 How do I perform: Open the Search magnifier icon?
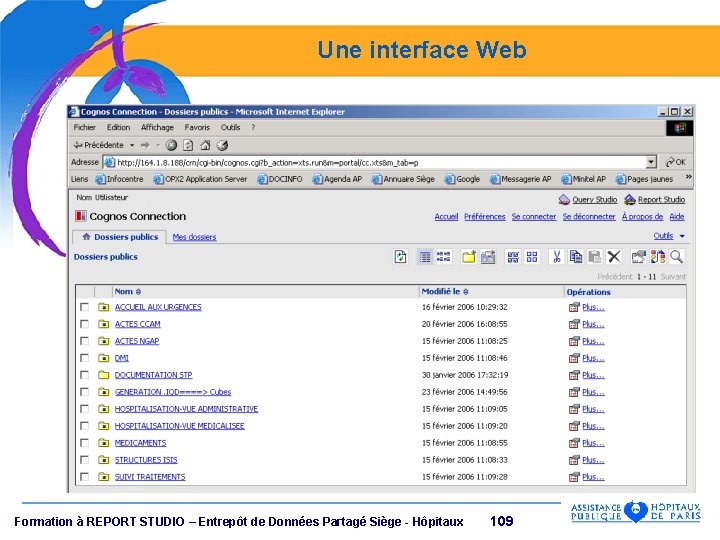676,257
